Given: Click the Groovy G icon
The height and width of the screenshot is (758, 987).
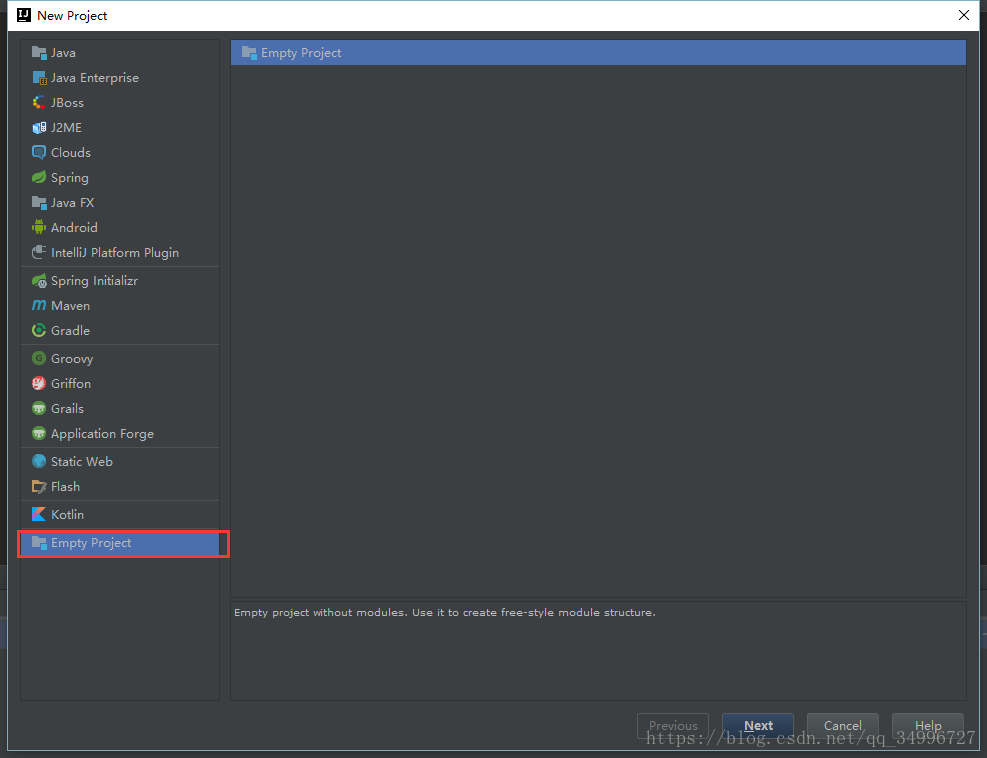Looking at the screenshot, I should [39, 359].
